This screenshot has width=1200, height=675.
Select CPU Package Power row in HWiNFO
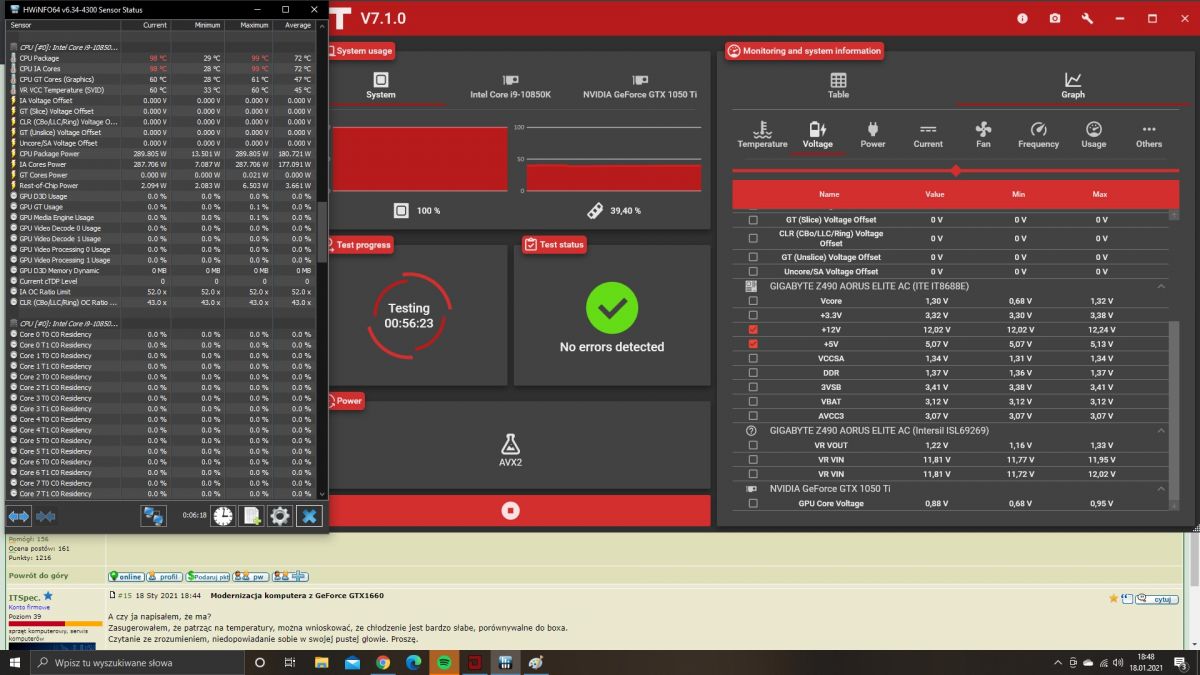[162, 154]
